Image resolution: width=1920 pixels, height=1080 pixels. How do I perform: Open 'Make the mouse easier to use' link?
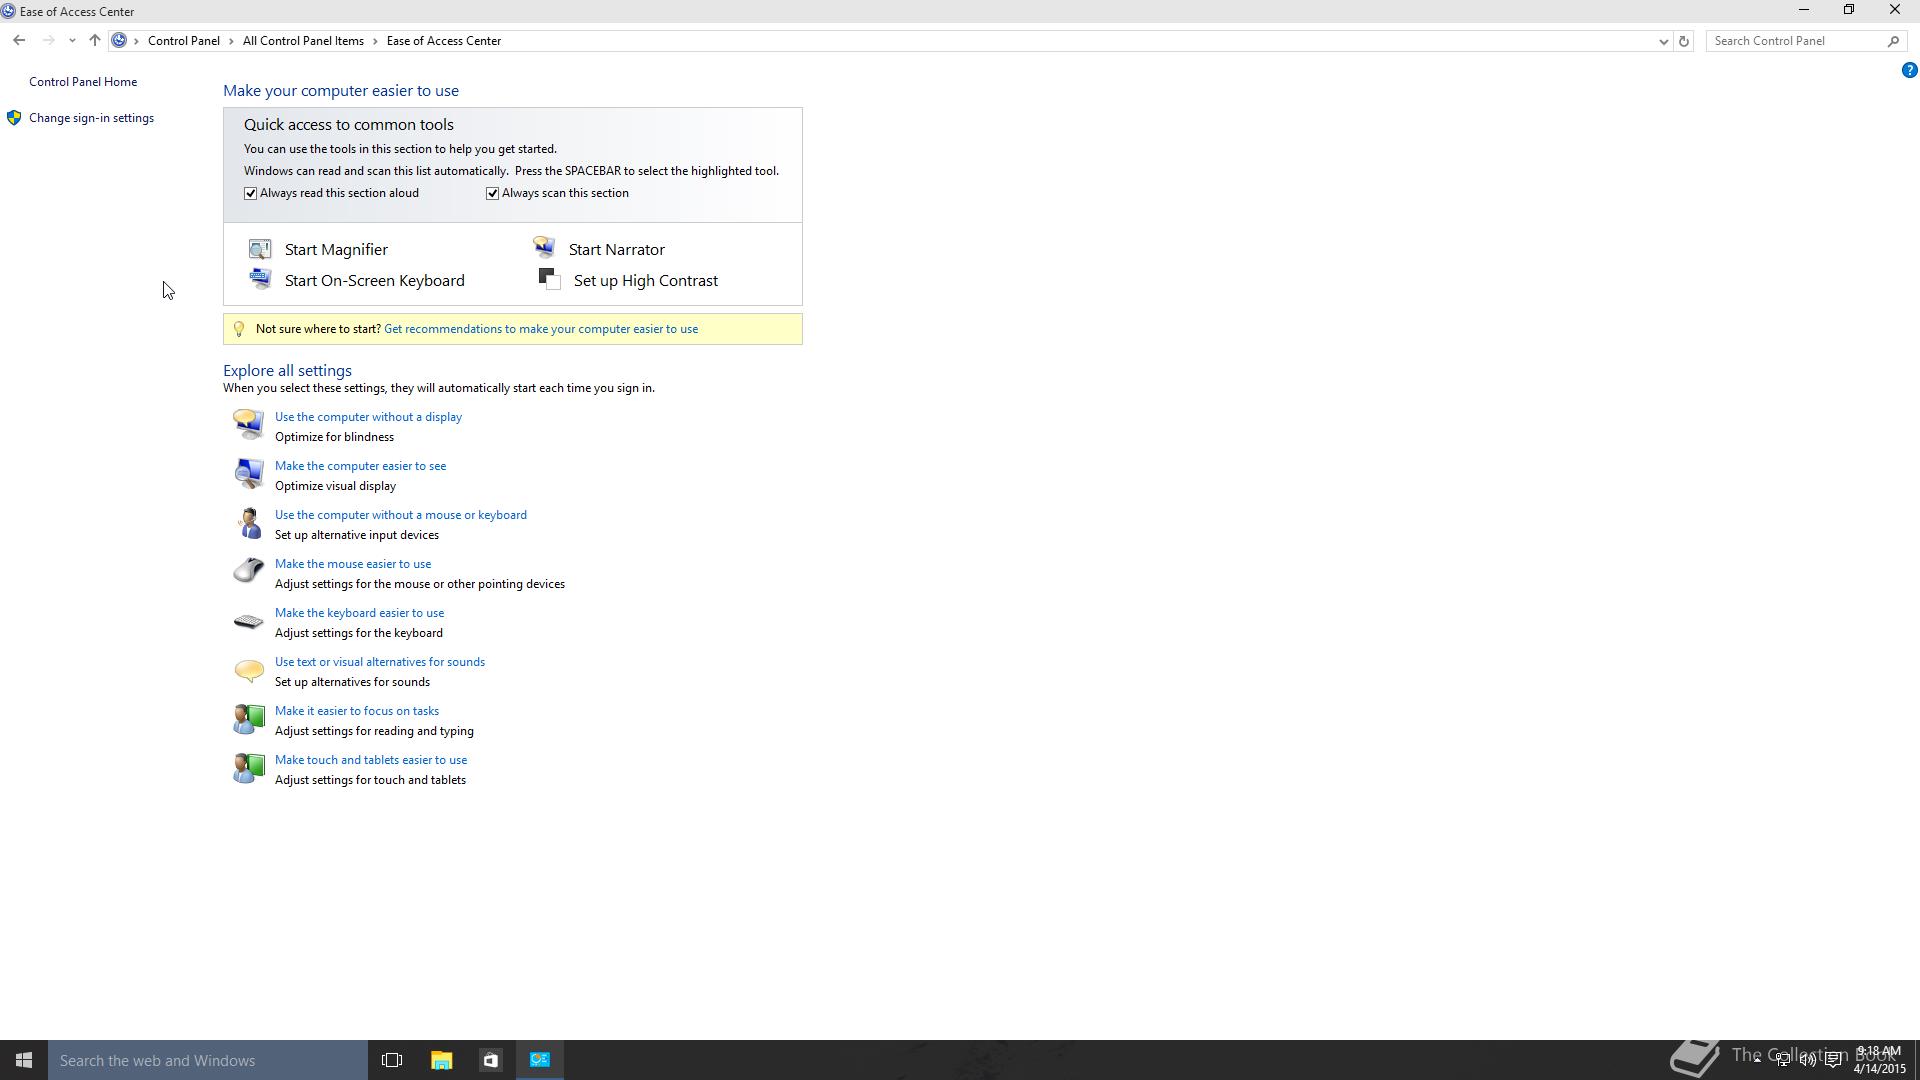pyautogui.click(x=353, y=564)
